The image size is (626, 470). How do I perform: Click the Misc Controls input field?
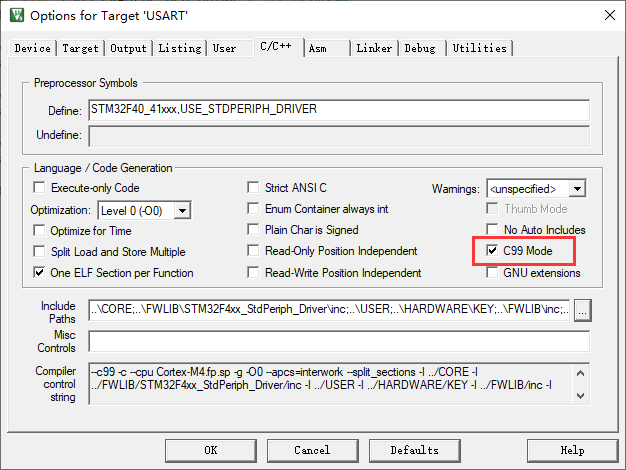[338, 342]
